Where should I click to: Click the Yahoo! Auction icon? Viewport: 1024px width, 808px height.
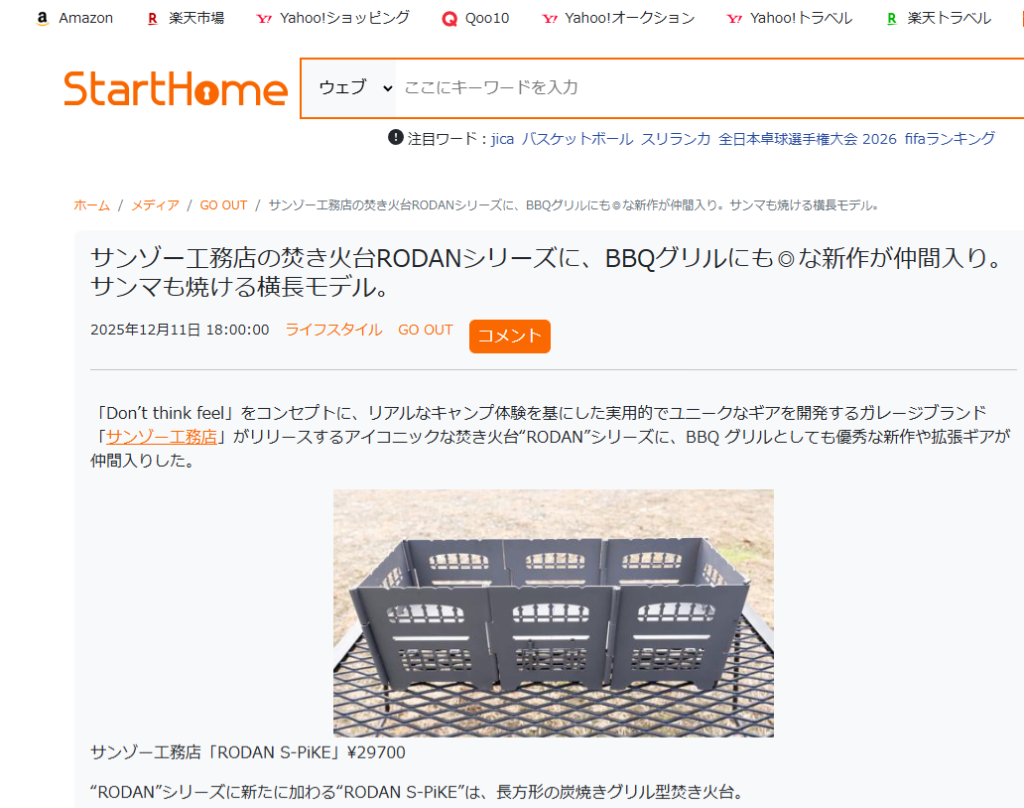(550, 19)
